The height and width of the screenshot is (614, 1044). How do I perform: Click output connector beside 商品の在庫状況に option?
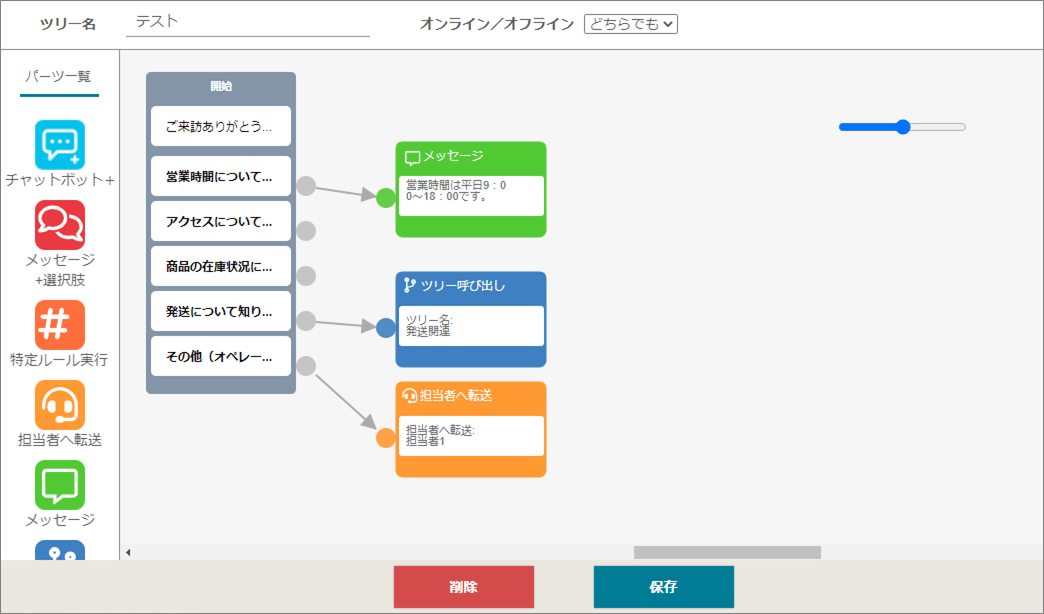[x=306, y=276]
